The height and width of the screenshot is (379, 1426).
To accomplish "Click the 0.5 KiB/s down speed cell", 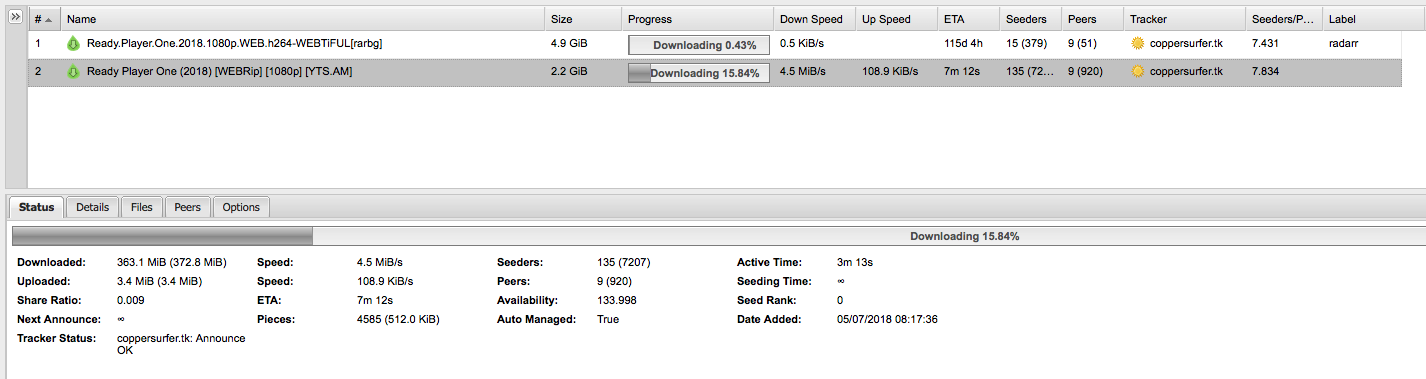I will tap(801, 44).
